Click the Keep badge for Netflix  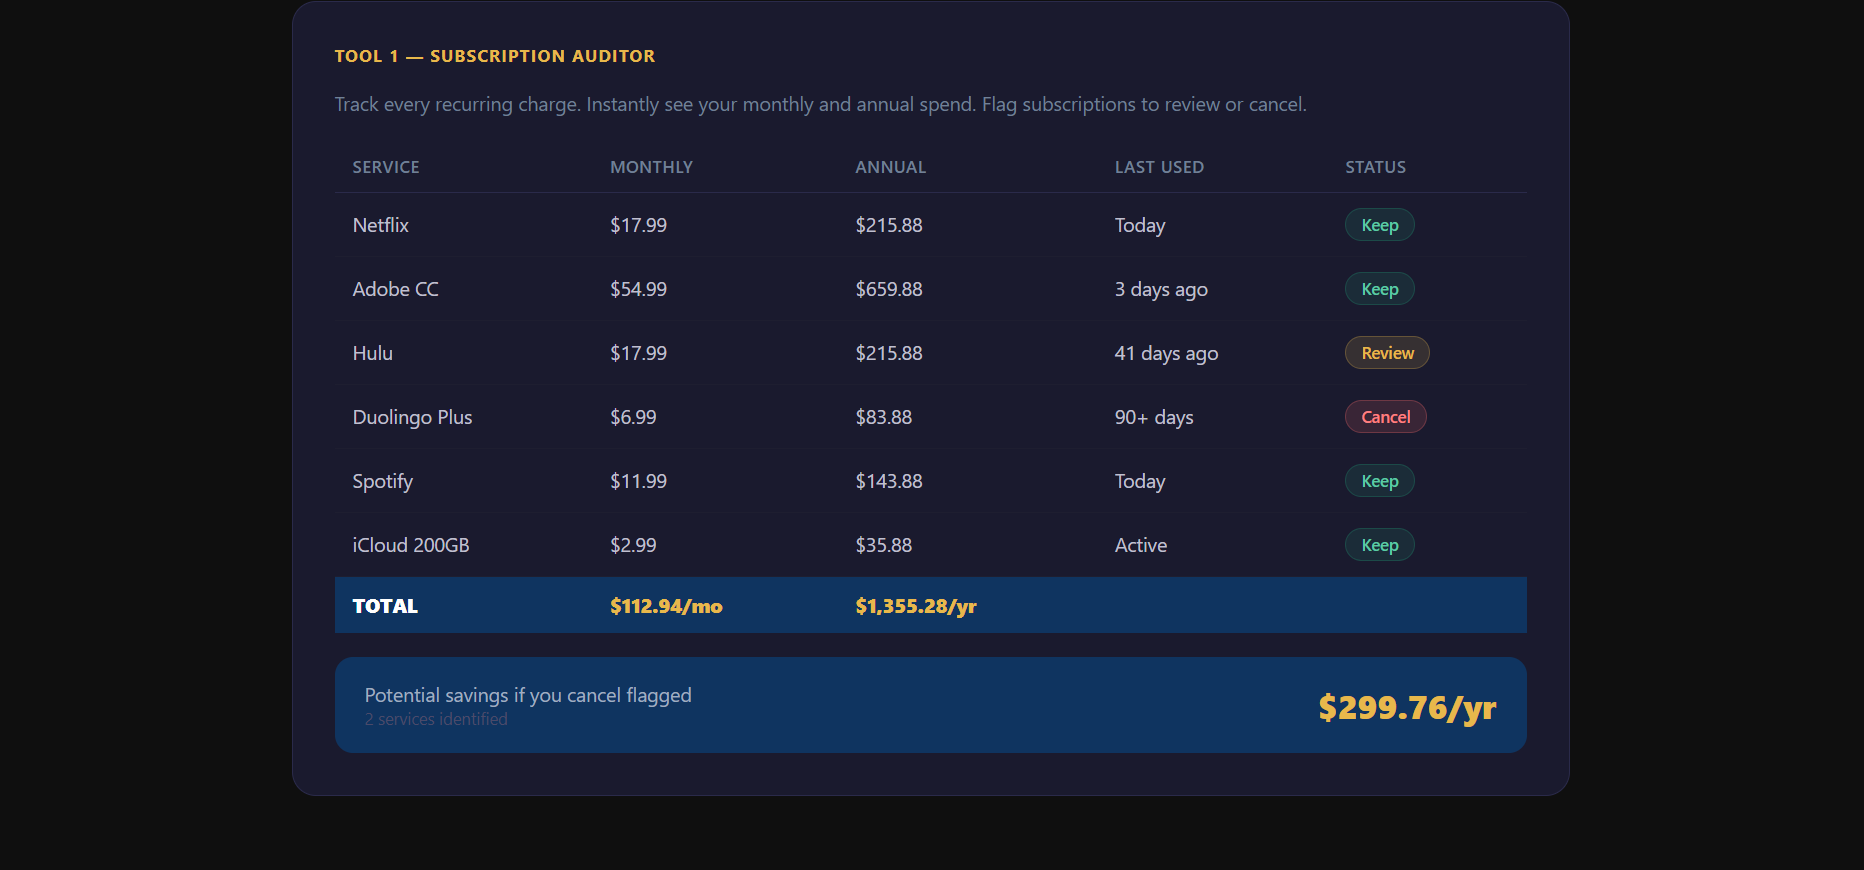pyautogui.click(x=1379, y=225)
